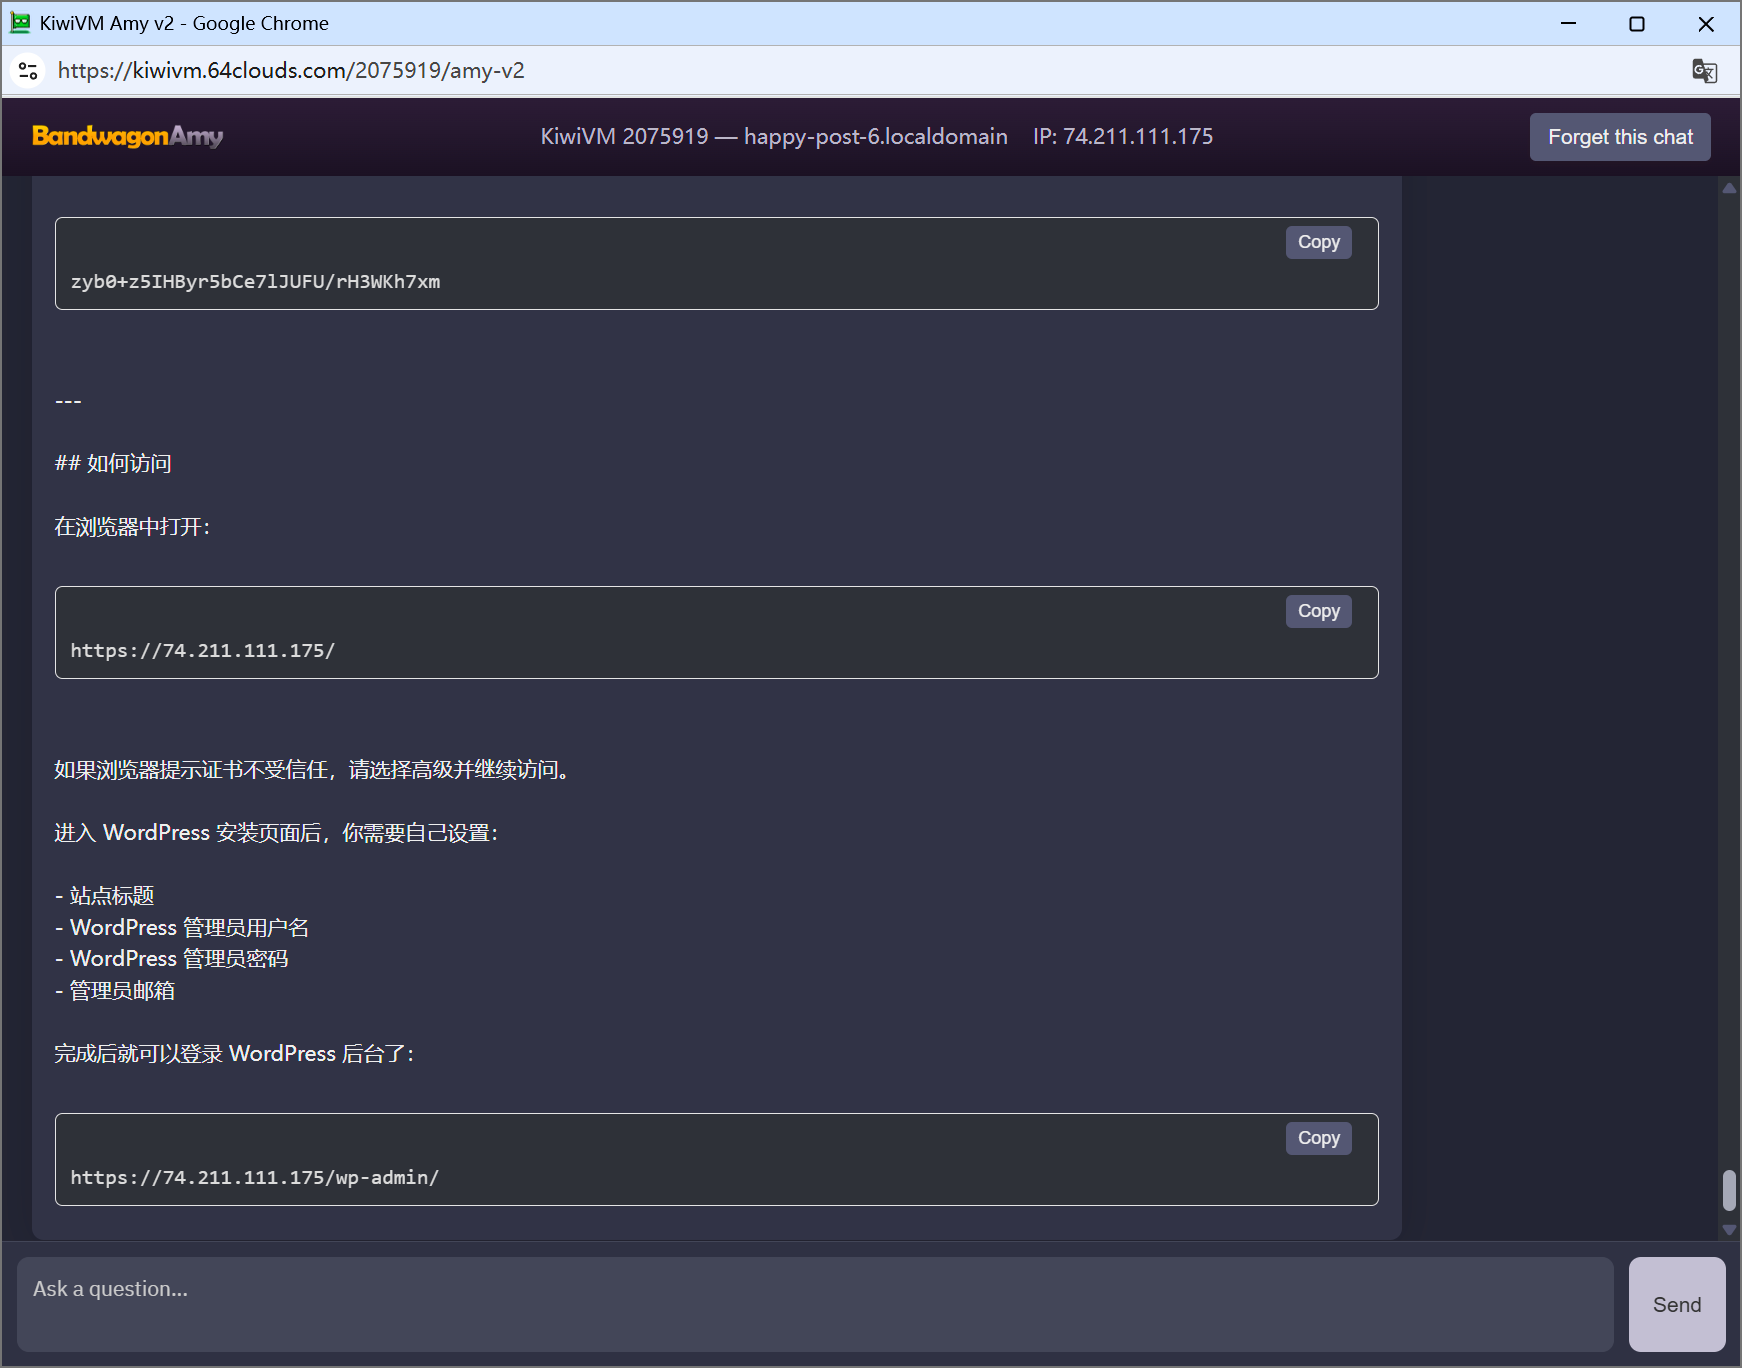Click the text '在浏览器中打开:'
This screenshot has width=1742, height=1368.
coord(132,527)
